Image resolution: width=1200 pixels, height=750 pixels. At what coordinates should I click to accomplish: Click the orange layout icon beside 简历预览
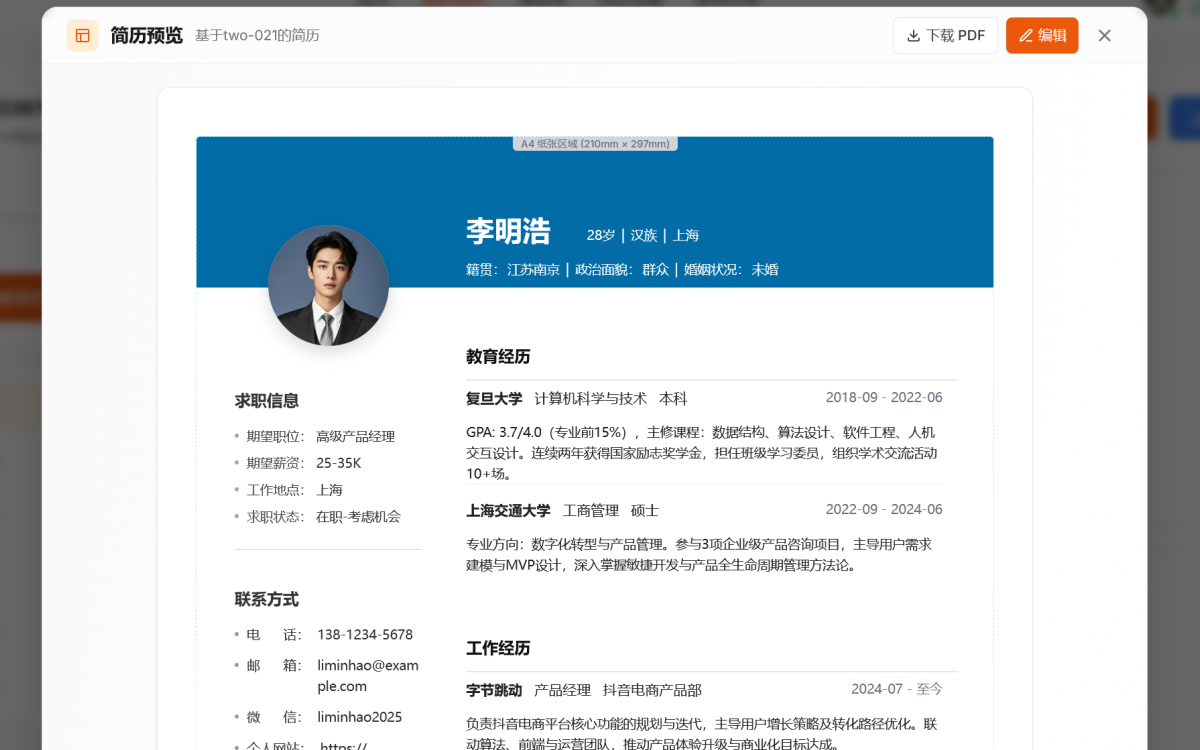coord(82,36)
